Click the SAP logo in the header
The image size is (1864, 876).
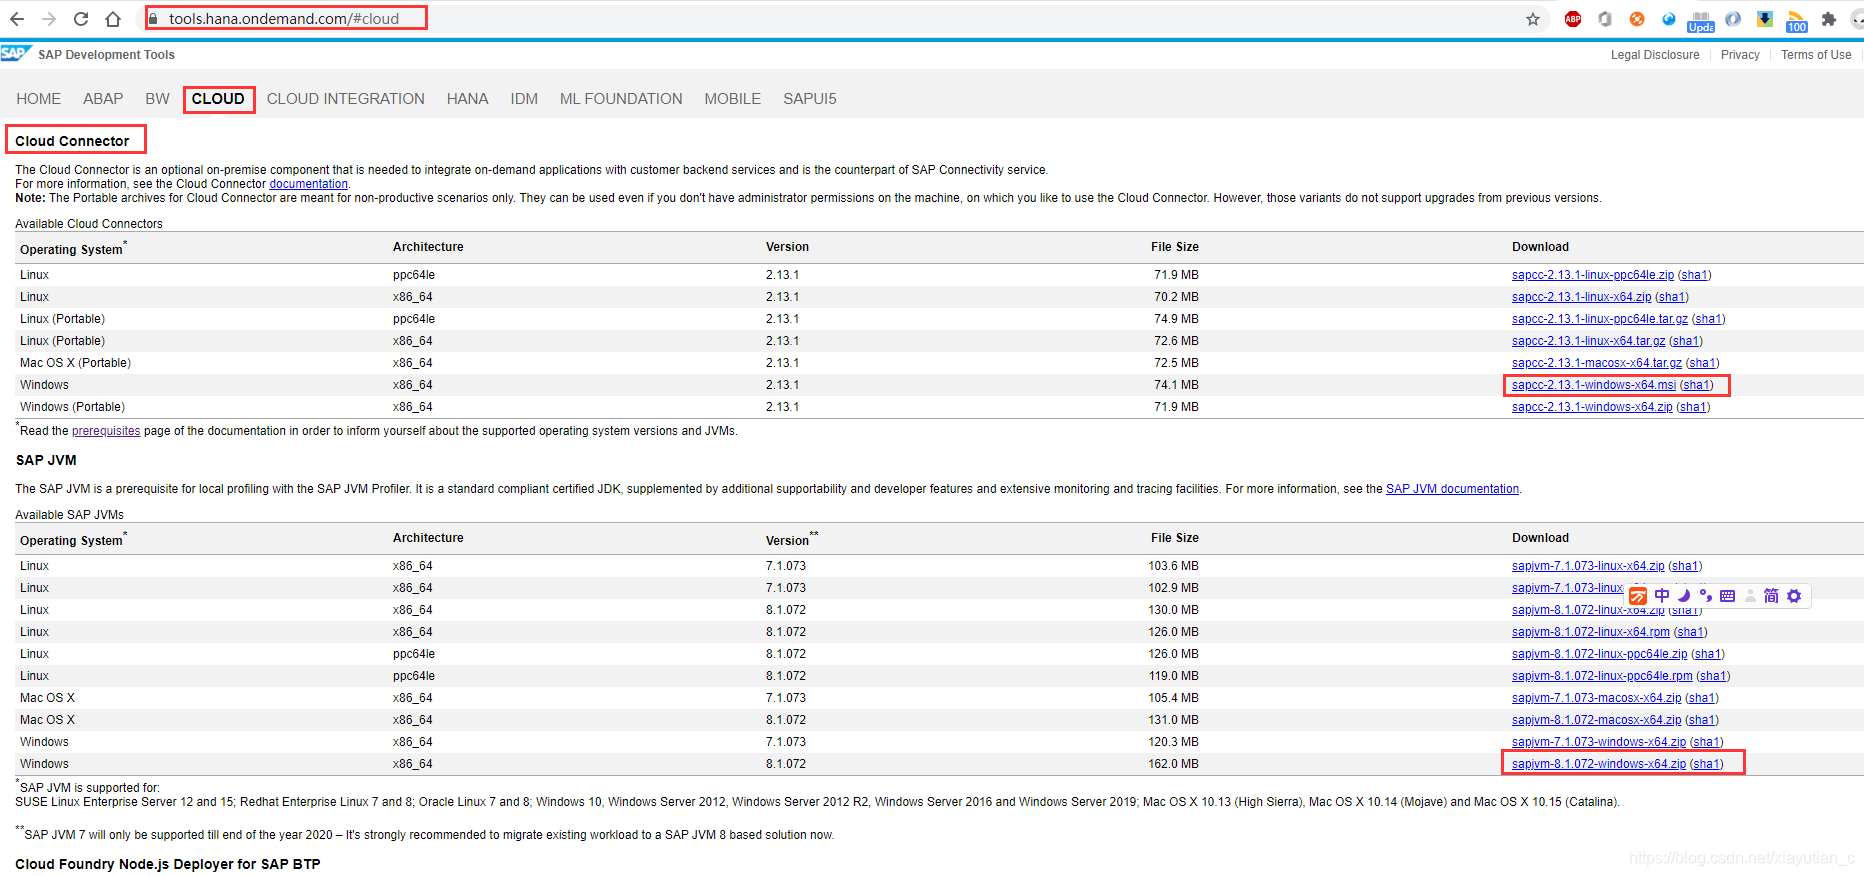[x=16, y=53]
